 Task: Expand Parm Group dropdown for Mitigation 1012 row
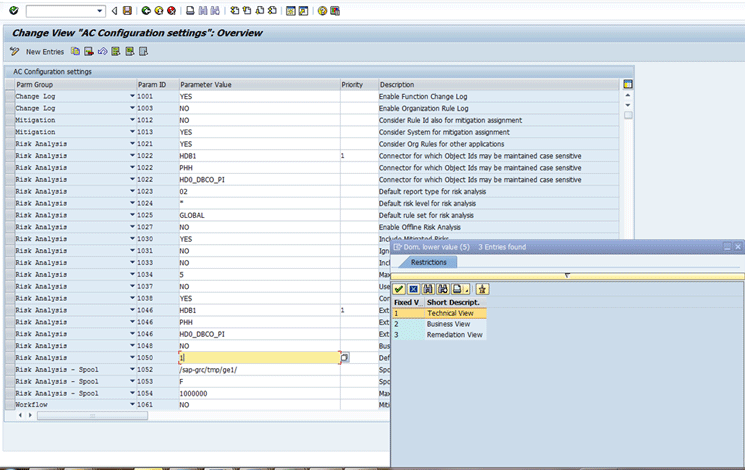tap(132, 120)
